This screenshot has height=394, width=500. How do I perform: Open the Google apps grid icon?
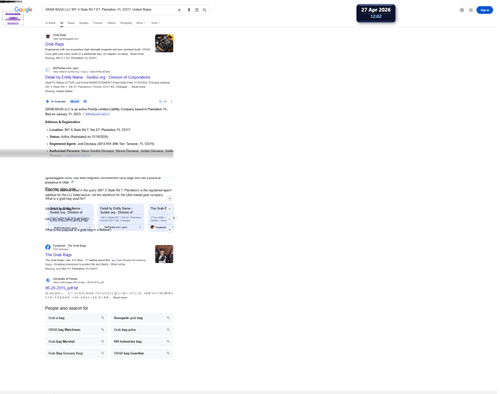[x=471, y=10]
